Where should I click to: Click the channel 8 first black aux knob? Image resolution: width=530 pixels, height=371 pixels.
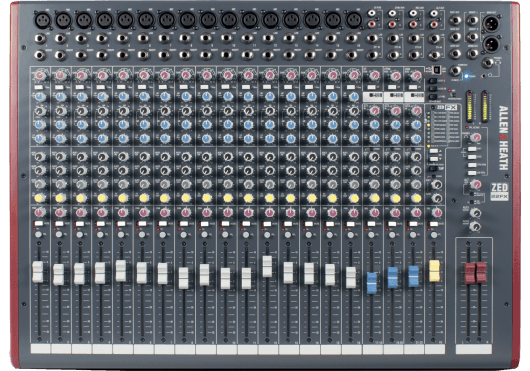[x=186, y=157]
